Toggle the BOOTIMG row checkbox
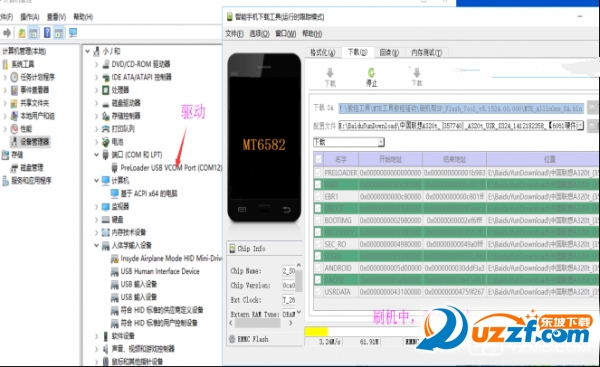Viewport: 600px width, 367px height. [x=318, y=220]
